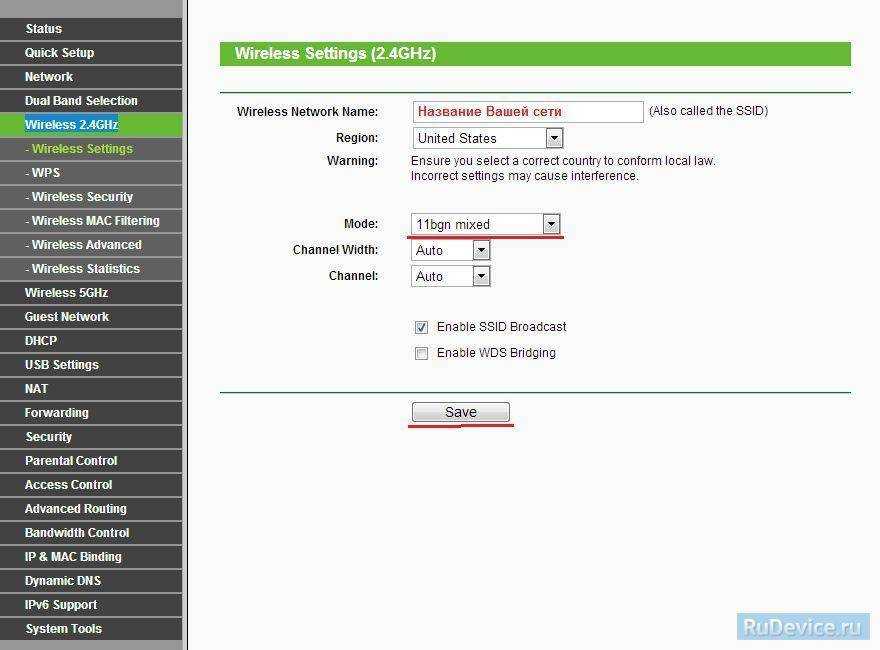
Task: Uncheck Enable SSID Broadcast checkbox
Action: click(x=421, y=327)
